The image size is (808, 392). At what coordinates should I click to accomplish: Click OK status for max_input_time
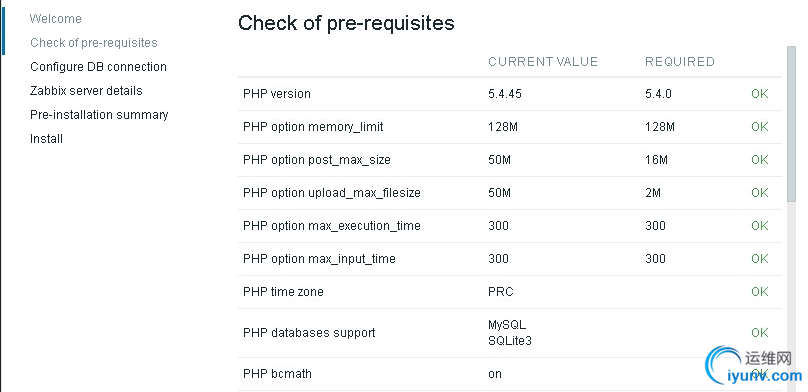760,259
